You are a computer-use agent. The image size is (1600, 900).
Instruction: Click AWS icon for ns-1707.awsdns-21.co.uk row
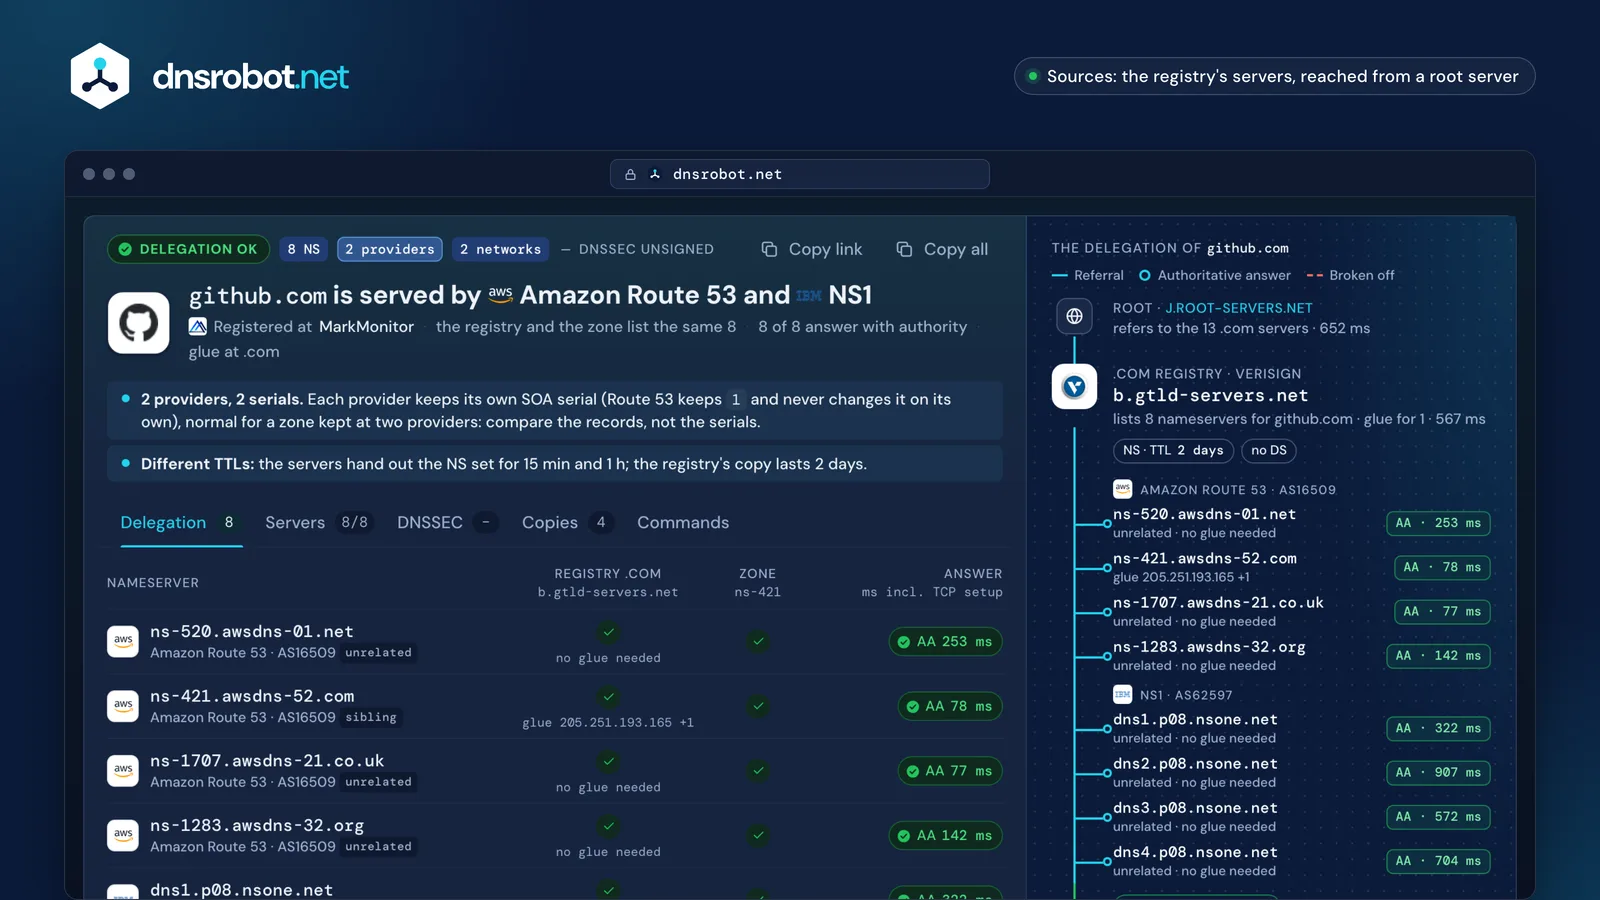(123, 771)
